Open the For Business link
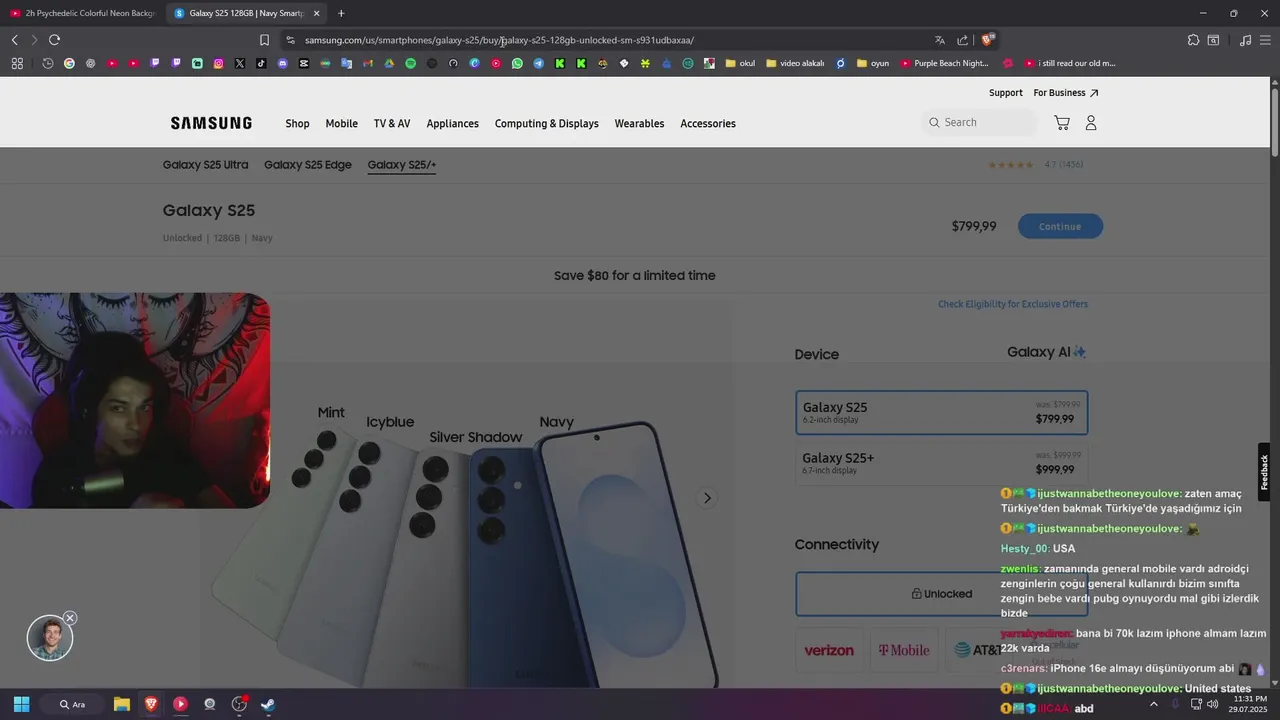Image resolution: width=1280 pixels, height=720 pixels. pos(1066,93)
